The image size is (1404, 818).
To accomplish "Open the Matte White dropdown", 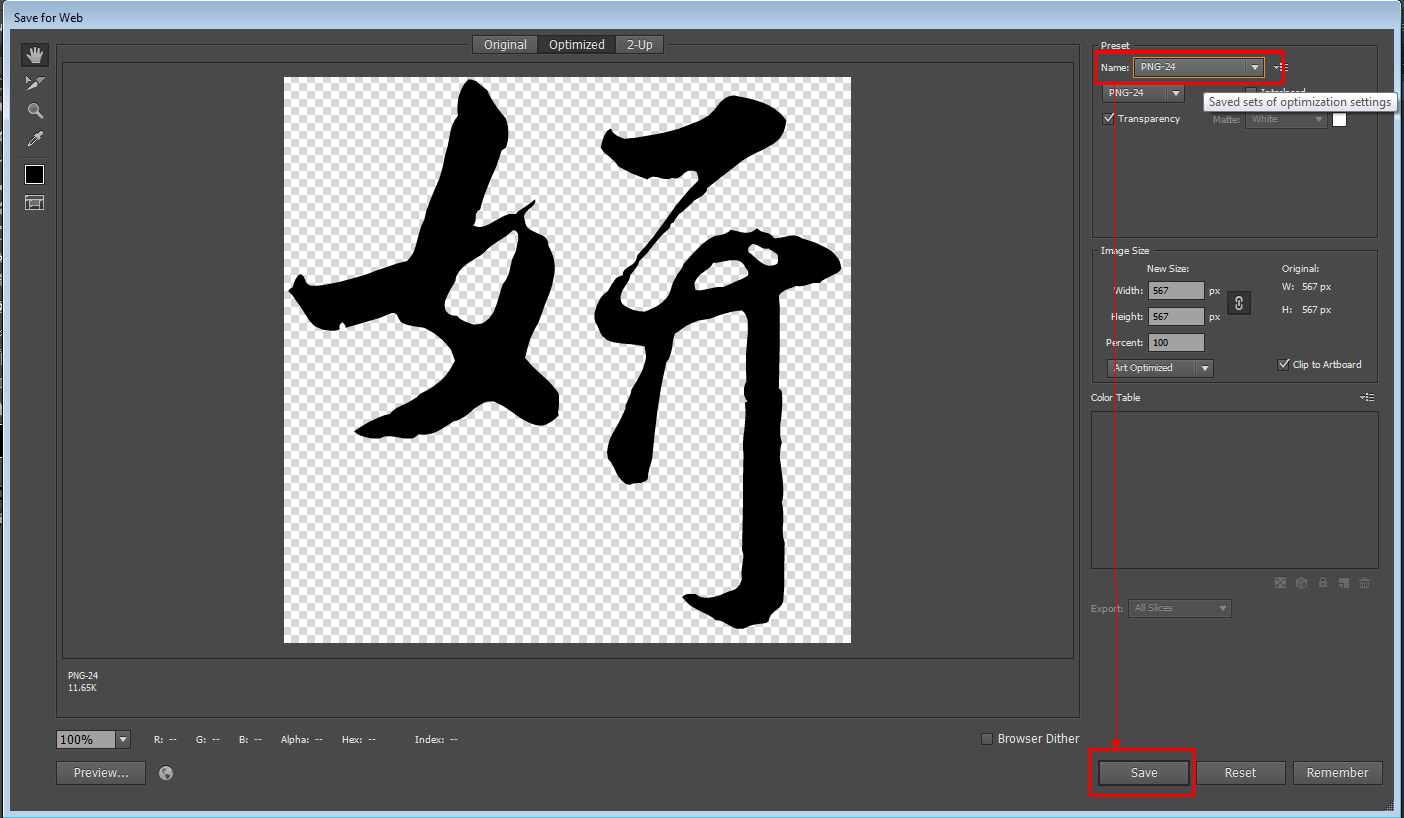I will [x=1286, y=119].
